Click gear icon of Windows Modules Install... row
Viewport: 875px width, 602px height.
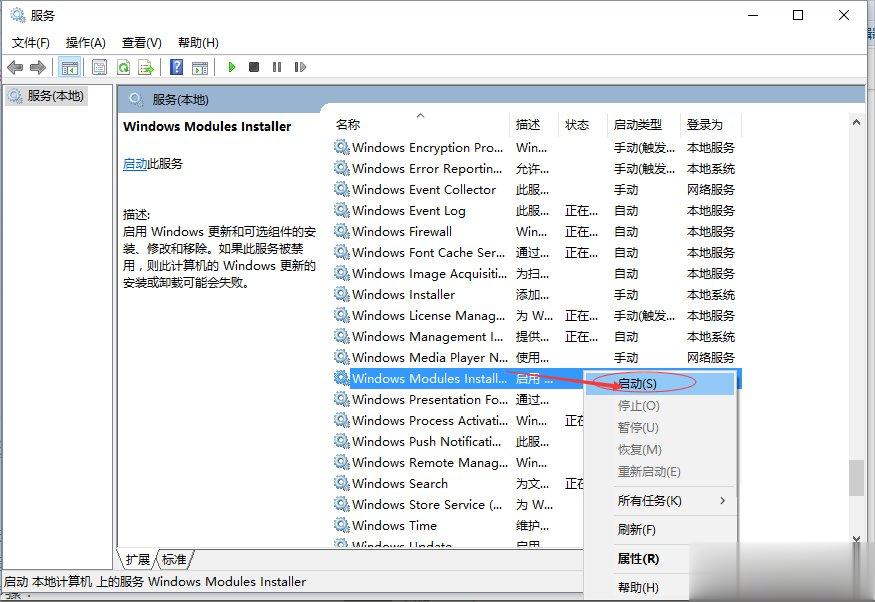342,378
